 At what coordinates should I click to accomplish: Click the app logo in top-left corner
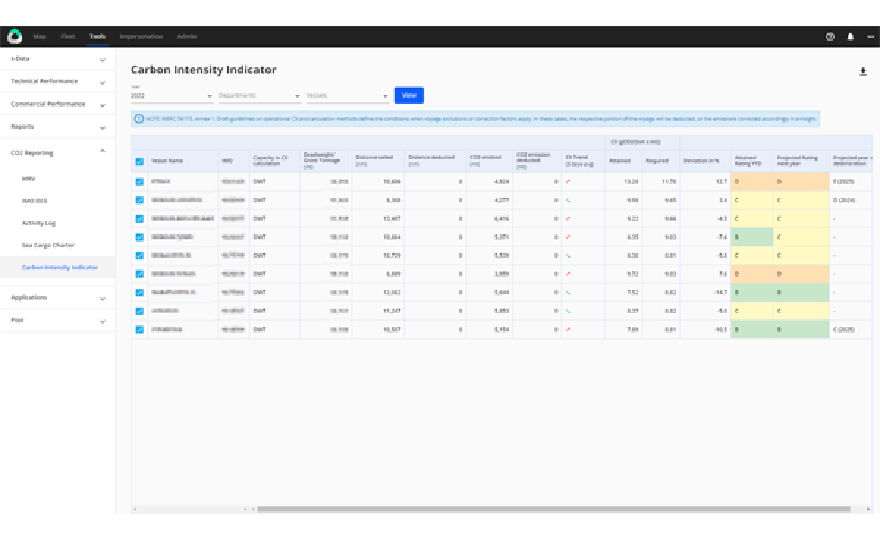pos(14,37)
